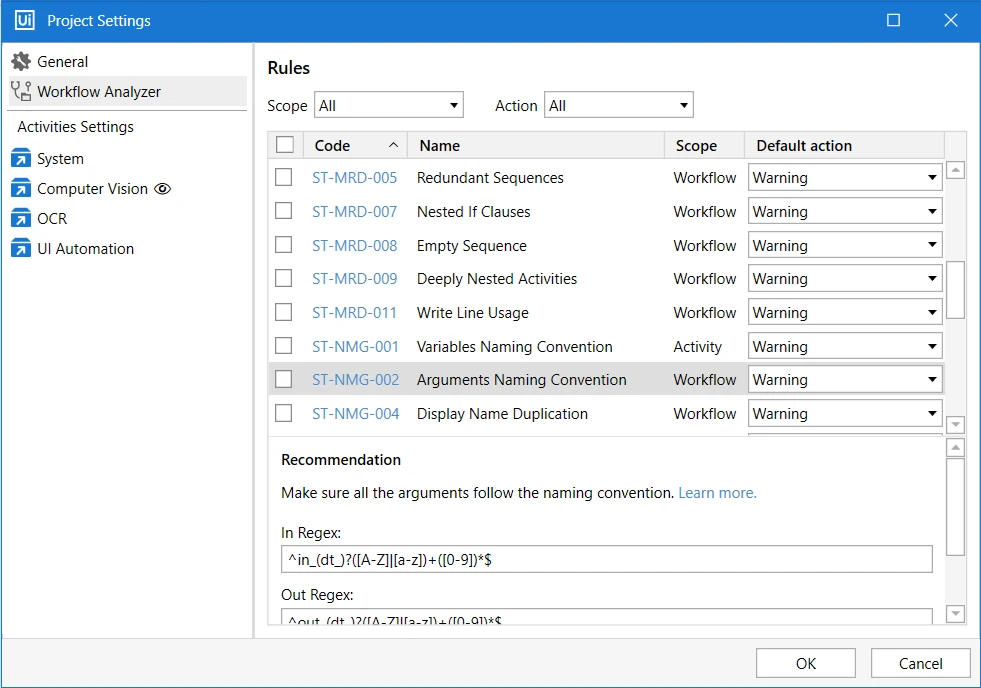Open the Learn more link
Viewport: 981px width, 688px height.
[x=718, y=493]
